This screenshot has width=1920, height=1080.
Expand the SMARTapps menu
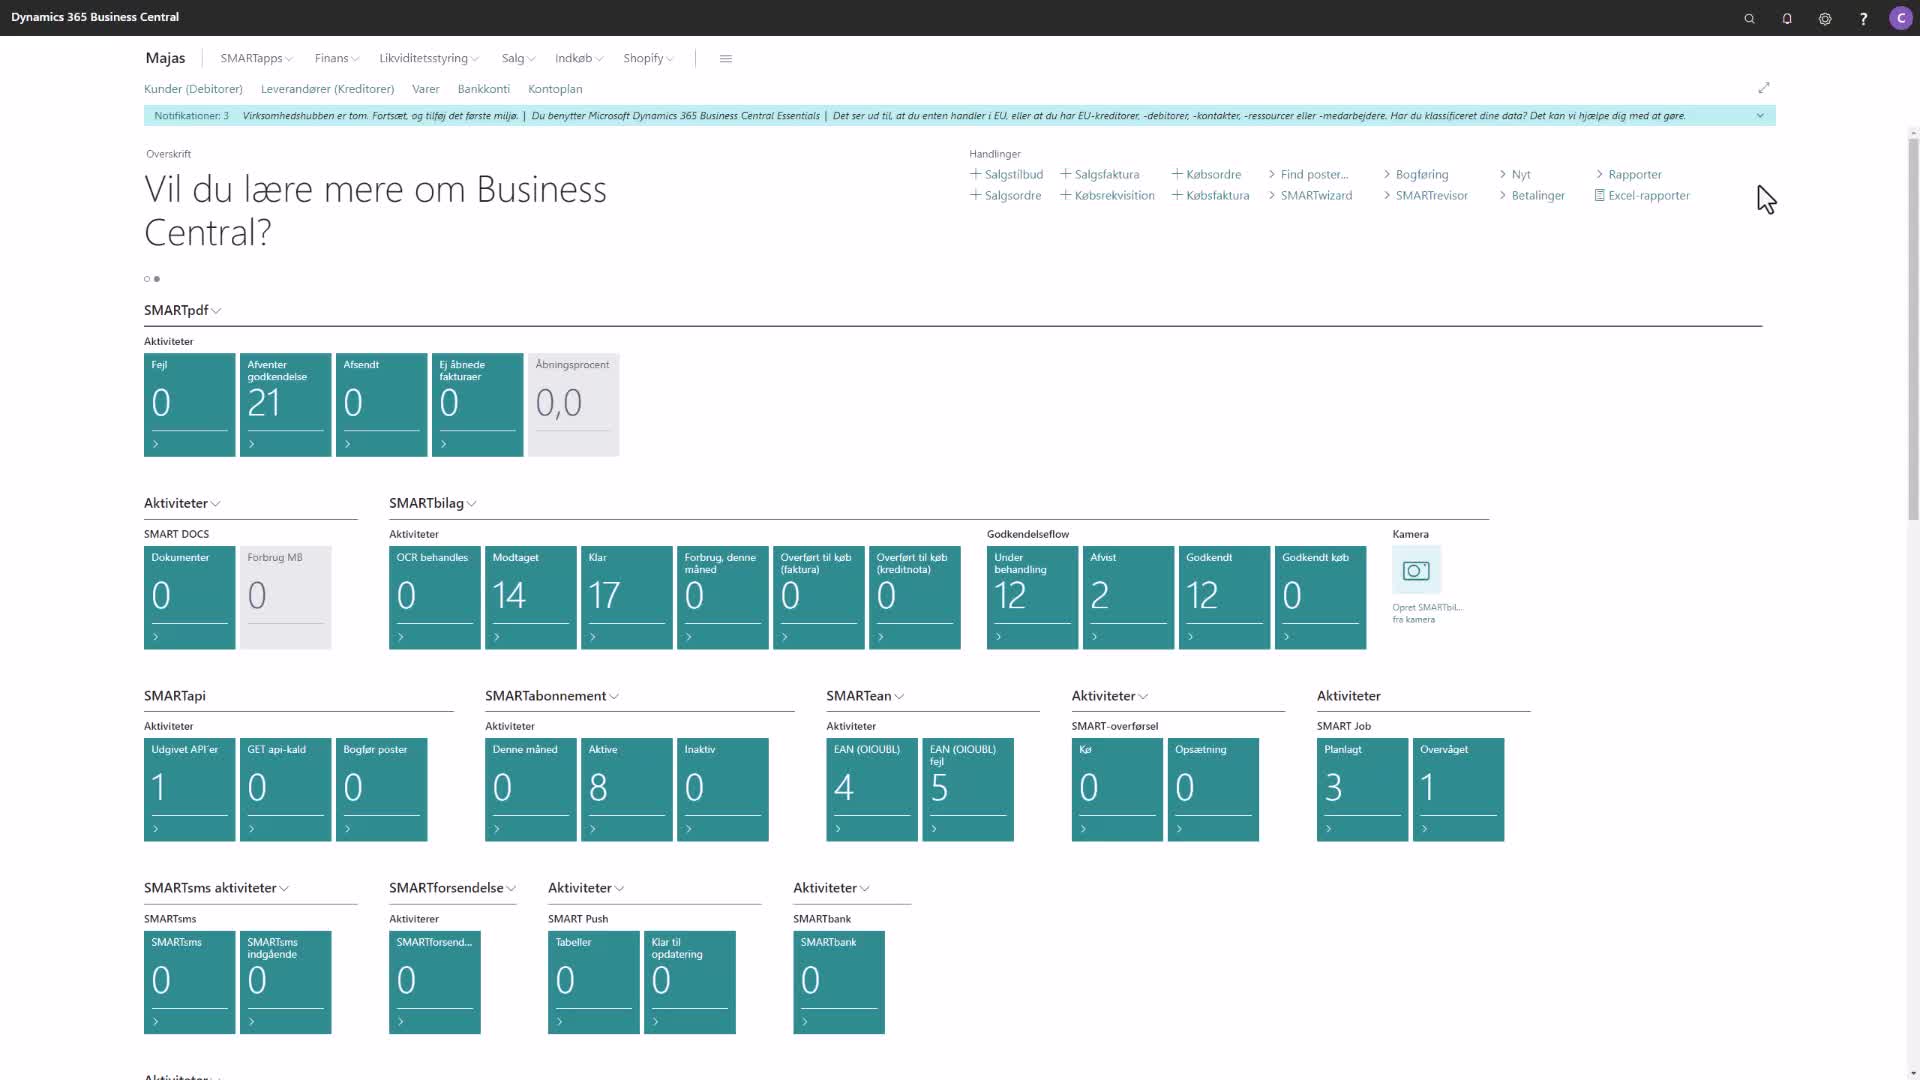point(256,59)
